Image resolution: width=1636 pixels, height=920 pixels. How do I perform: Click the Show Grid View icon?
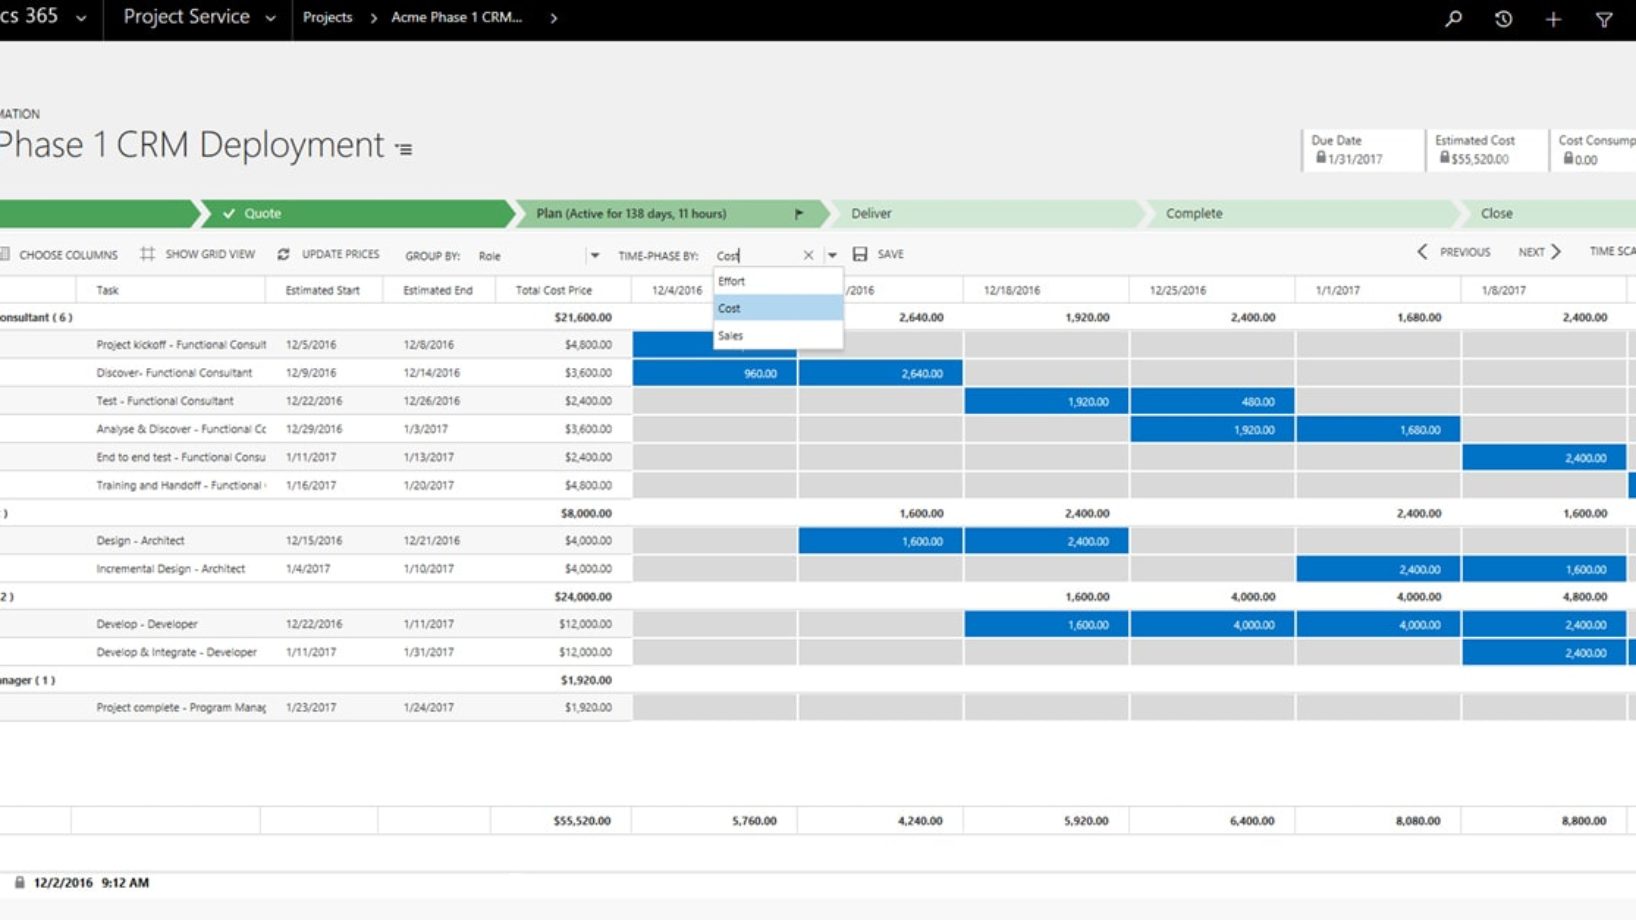click(147, 254)
